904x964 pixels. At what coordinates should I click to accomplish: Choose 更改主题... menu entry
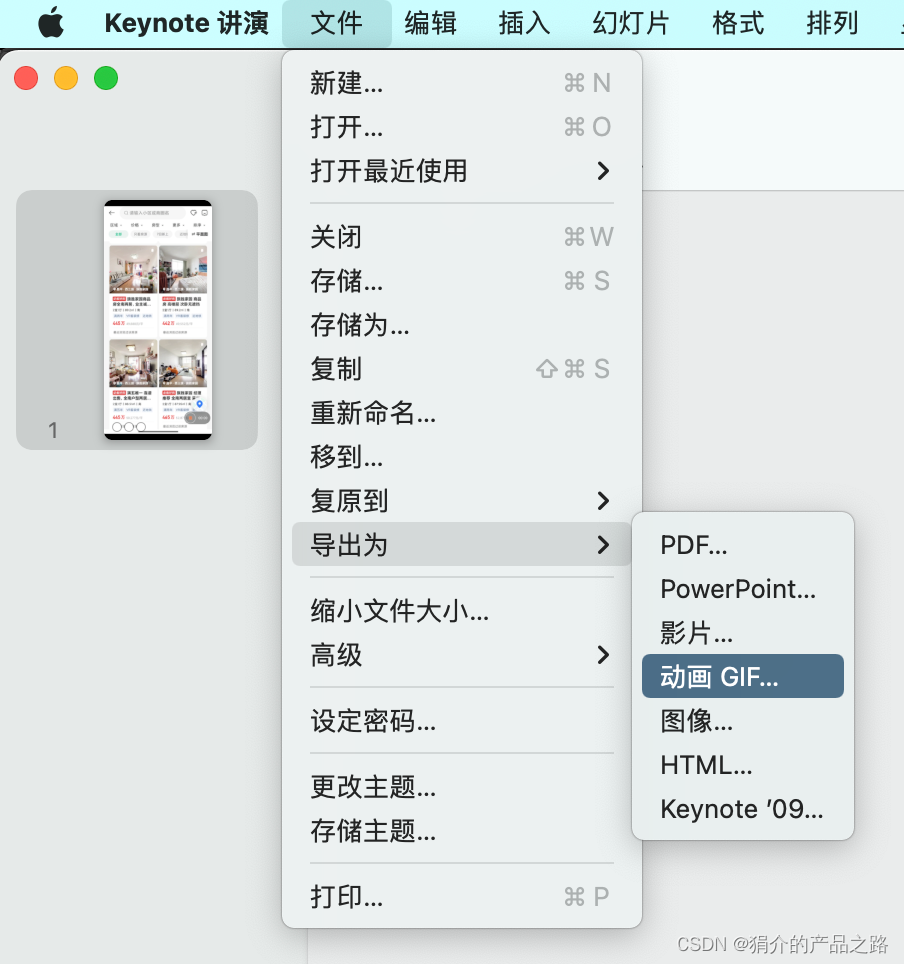[x=462, y=787]
